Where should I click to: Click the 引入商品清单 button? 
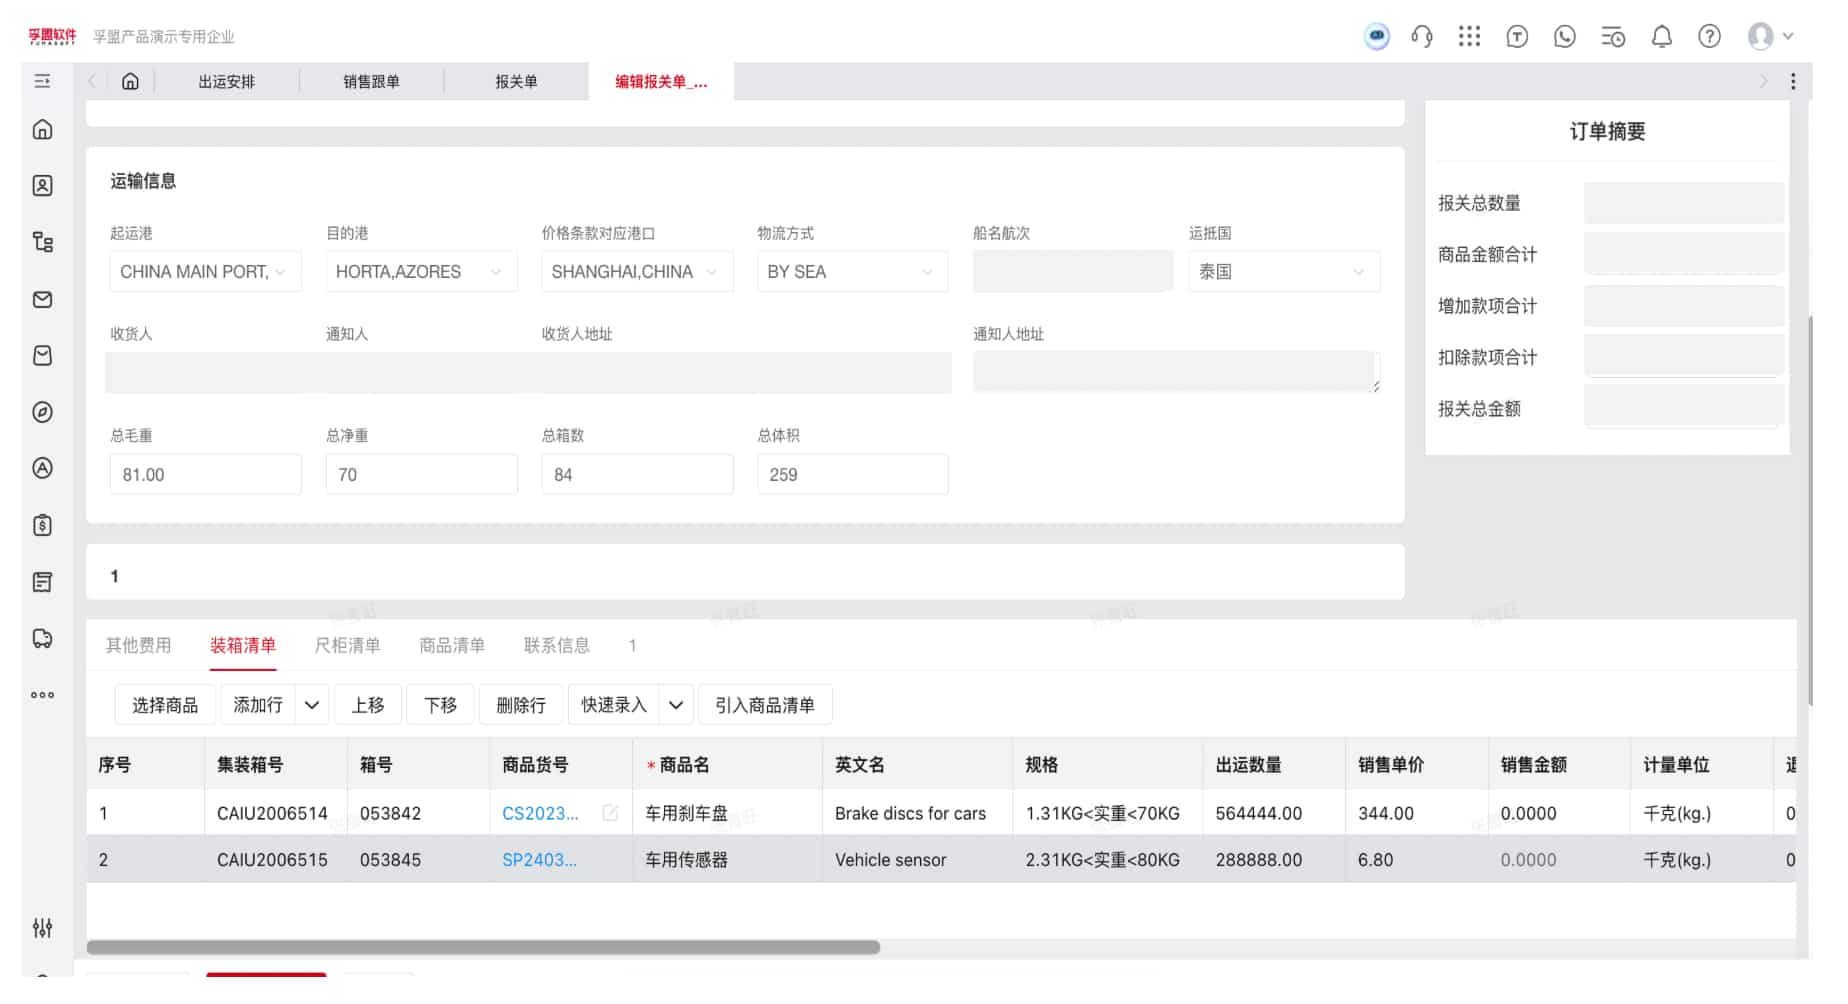pyautogui.click(x=765, y=704)
